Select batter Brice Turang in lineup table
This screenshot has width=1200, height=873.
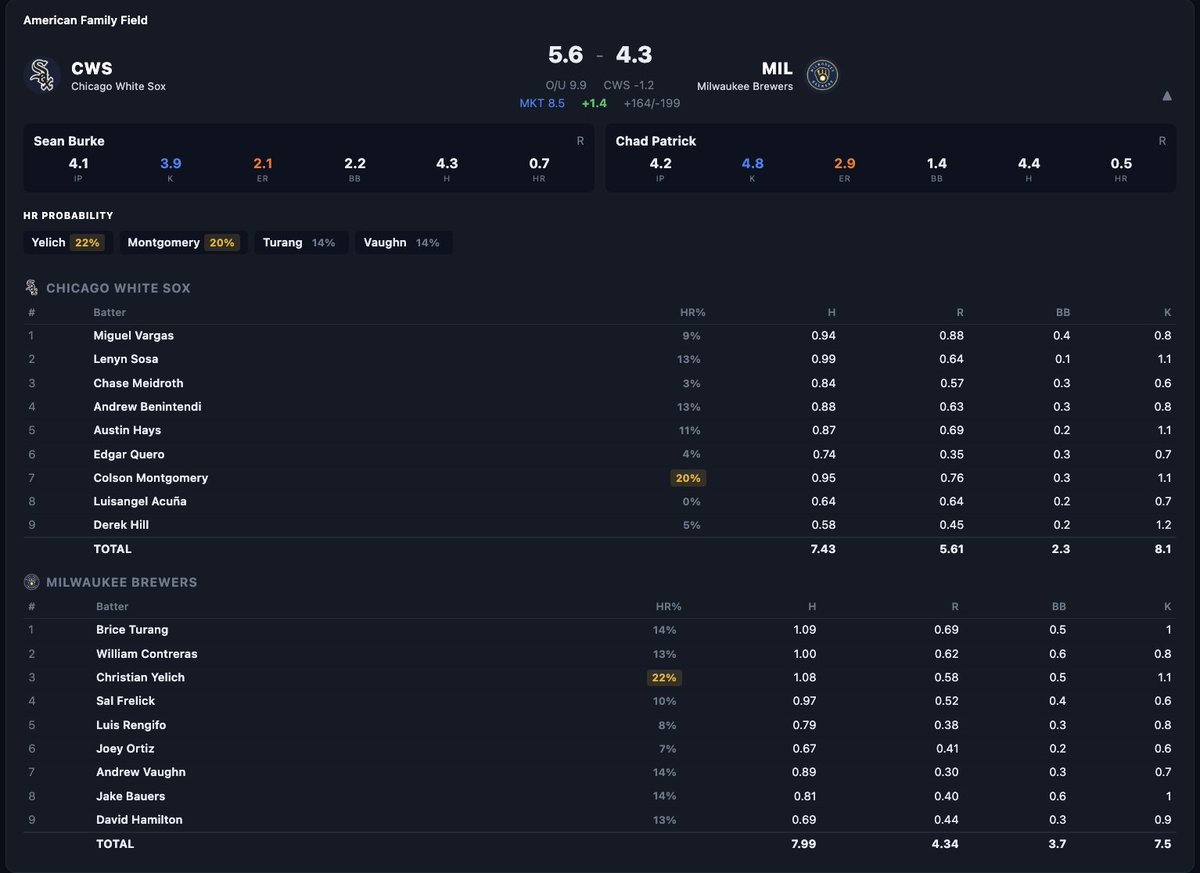[132, 630]
